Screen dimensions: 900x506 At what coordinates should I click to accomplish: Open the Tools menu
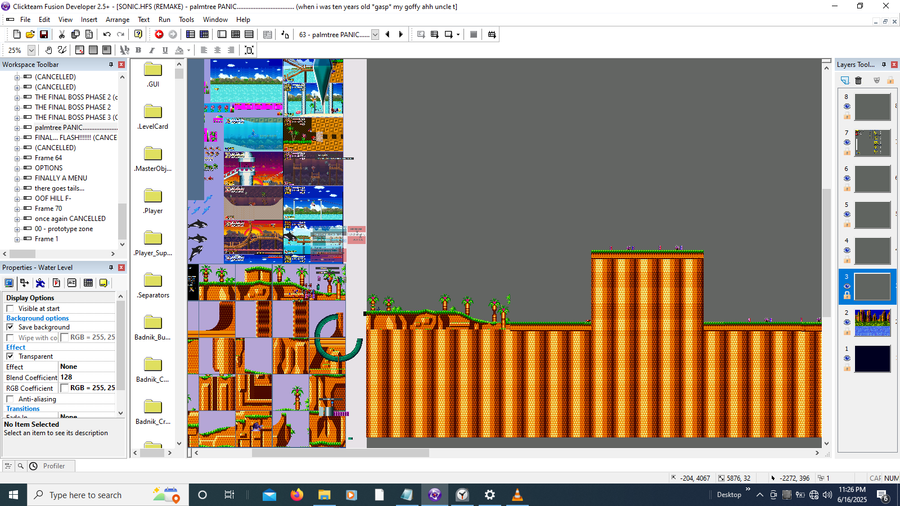187,20
